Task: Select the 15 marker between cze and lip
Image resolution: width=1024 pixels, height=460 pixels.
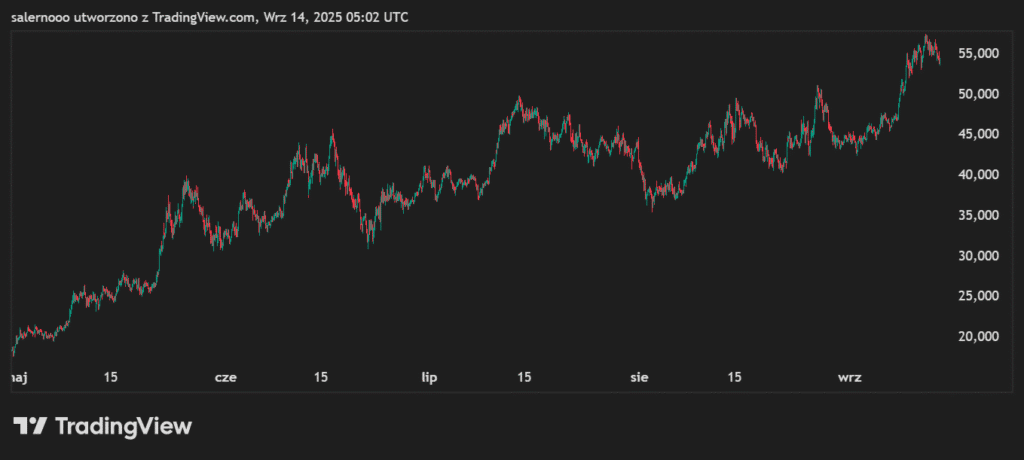Action: coord(320,377)
